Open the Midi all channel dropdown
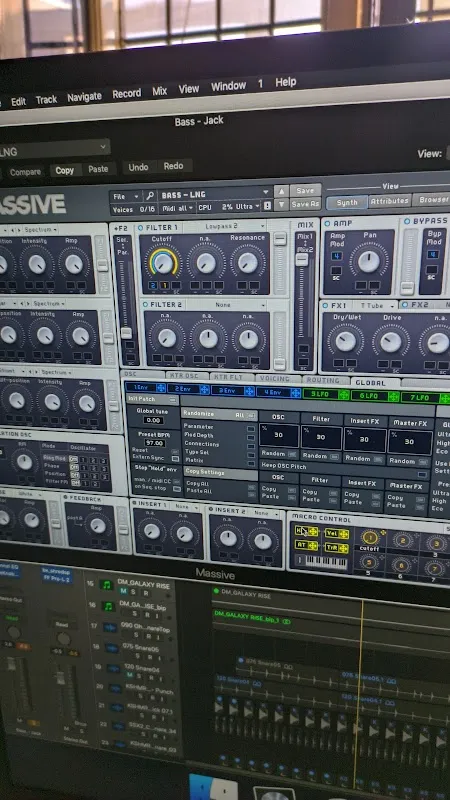450x800 pixels. pos(178,208)
